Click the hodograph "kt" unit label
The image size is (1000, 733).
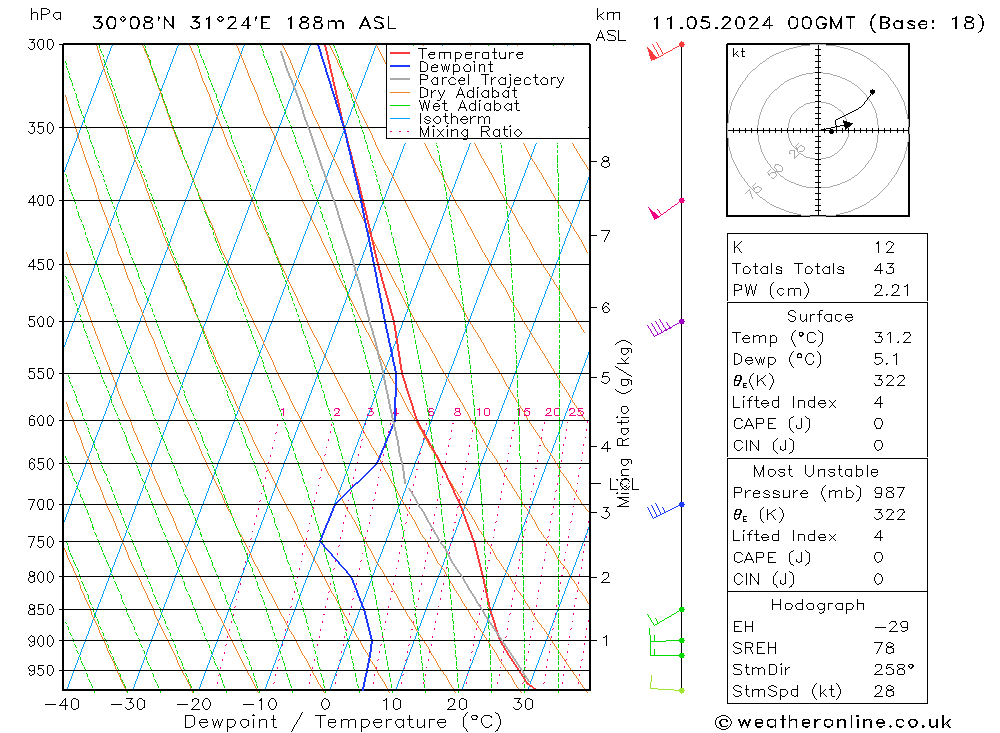tap(739, 53)
